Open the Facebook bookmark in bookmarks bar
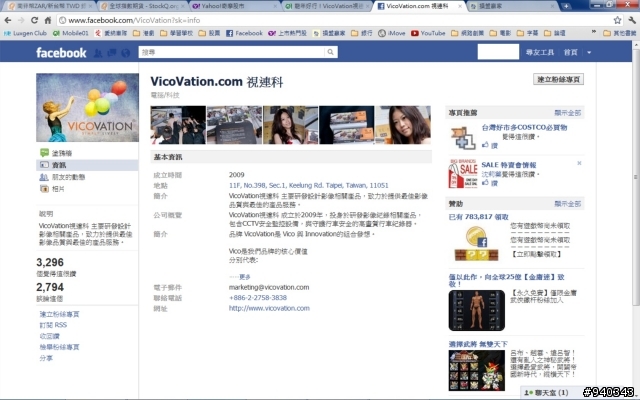The height and width of the screenshot is (400, 640). tap(244, 33)
